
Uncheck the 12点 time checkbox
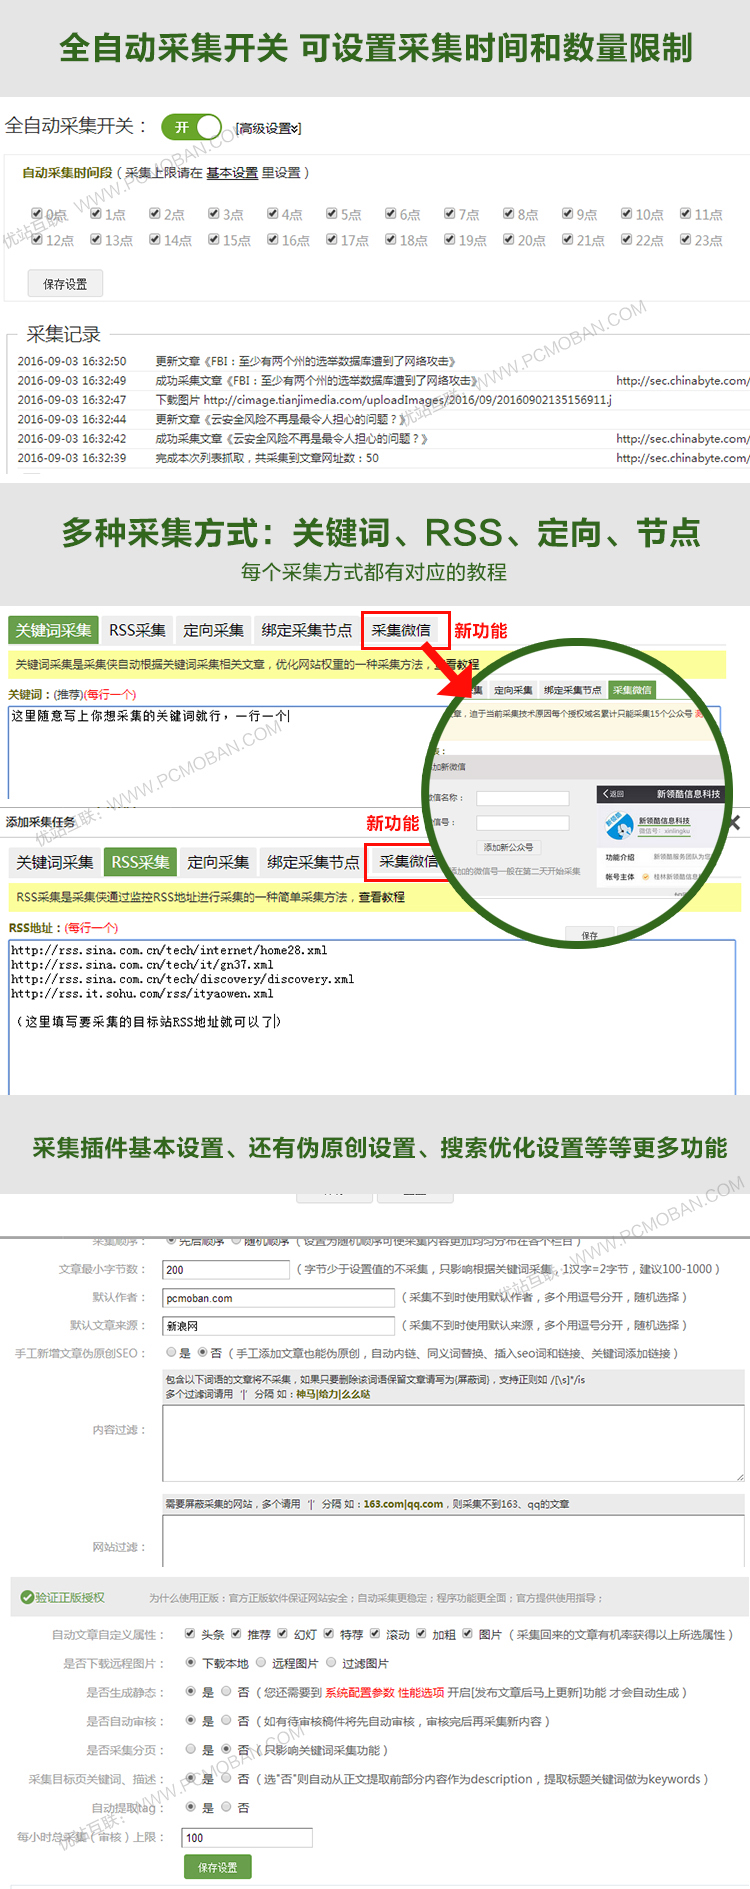click(x=37, y=240)
